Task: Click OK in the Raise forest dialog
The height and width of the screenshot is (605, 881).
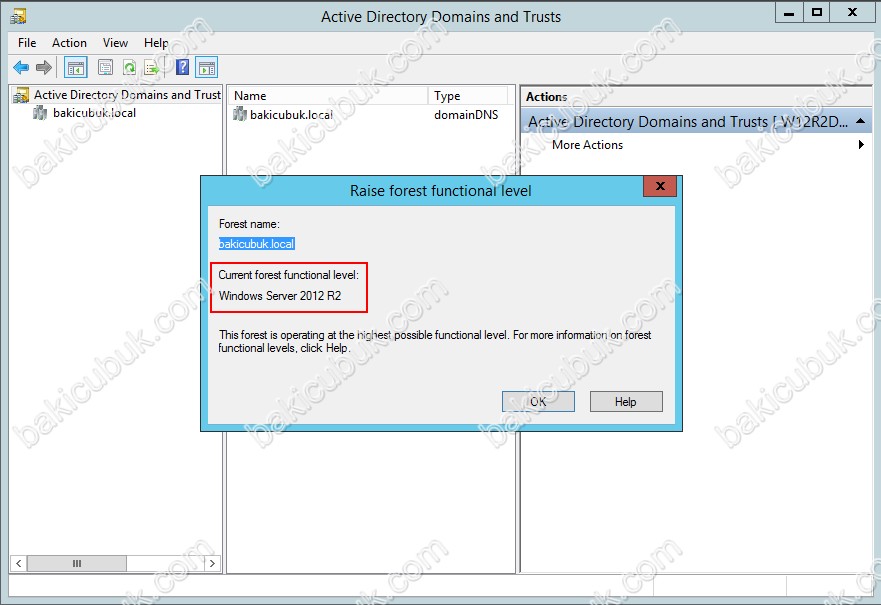Action: pos(538,402)
